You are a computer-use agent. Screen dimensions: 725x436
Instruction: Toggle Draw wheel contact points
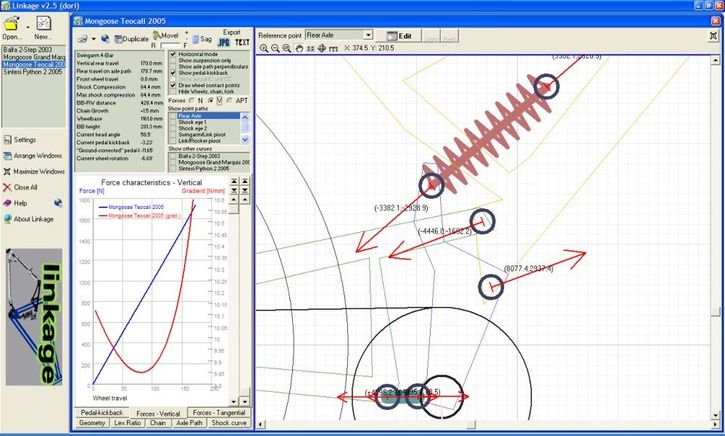pyautogui.click(x=173, y=86)
